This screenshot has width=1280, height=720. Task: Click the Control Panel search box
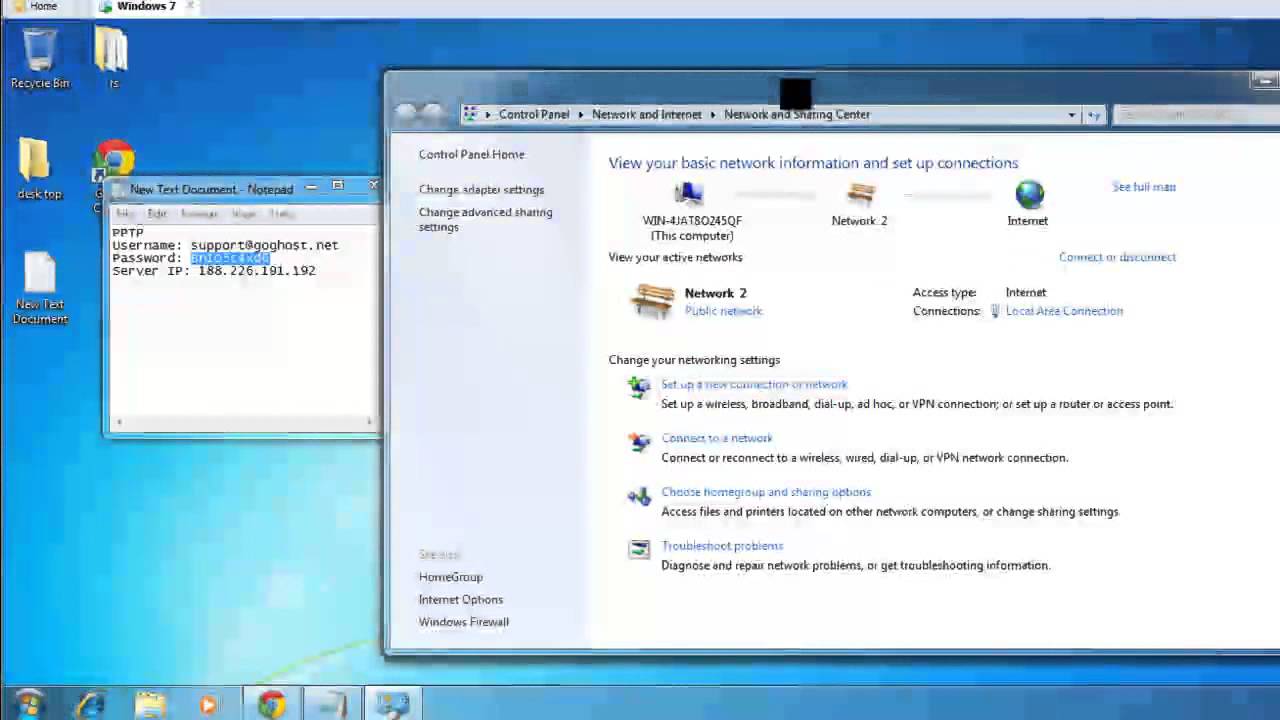tap(1196, 115)
